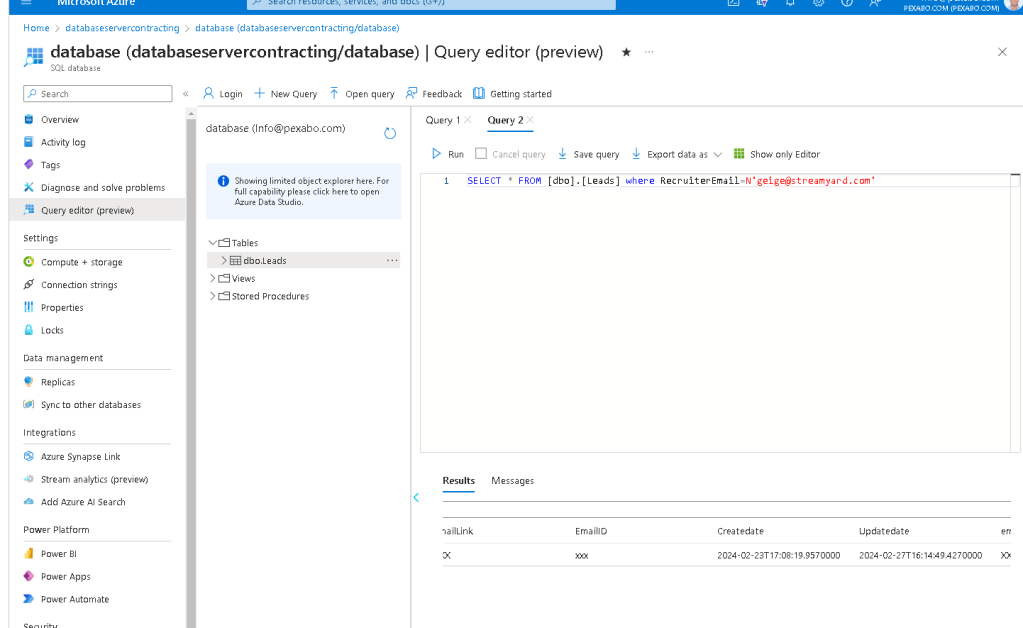Open Properties in sidebar
This screenshot has height=628, width=1023.
coord(62,308)
